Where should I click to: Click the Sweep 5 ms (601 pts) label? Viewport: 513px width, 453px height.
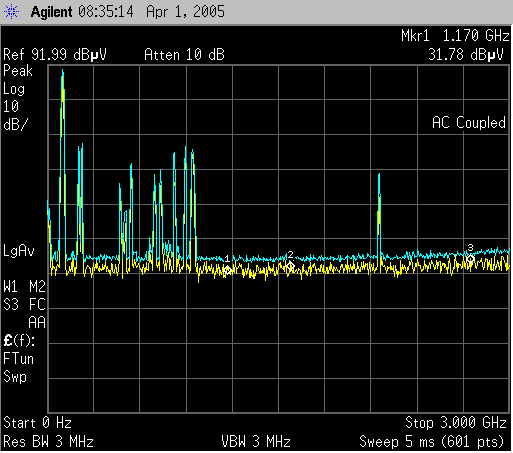click(x=432, y=442)
